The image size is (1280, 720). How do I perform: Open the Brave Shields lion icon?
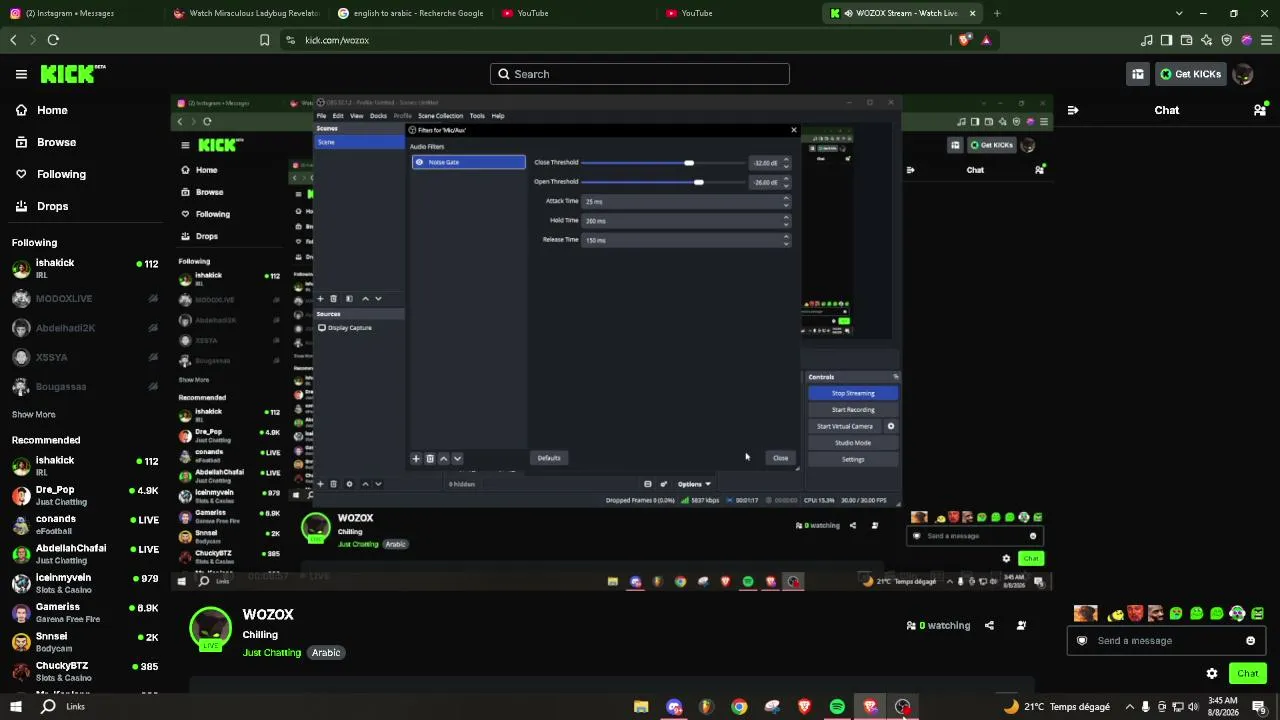[964, 40]
